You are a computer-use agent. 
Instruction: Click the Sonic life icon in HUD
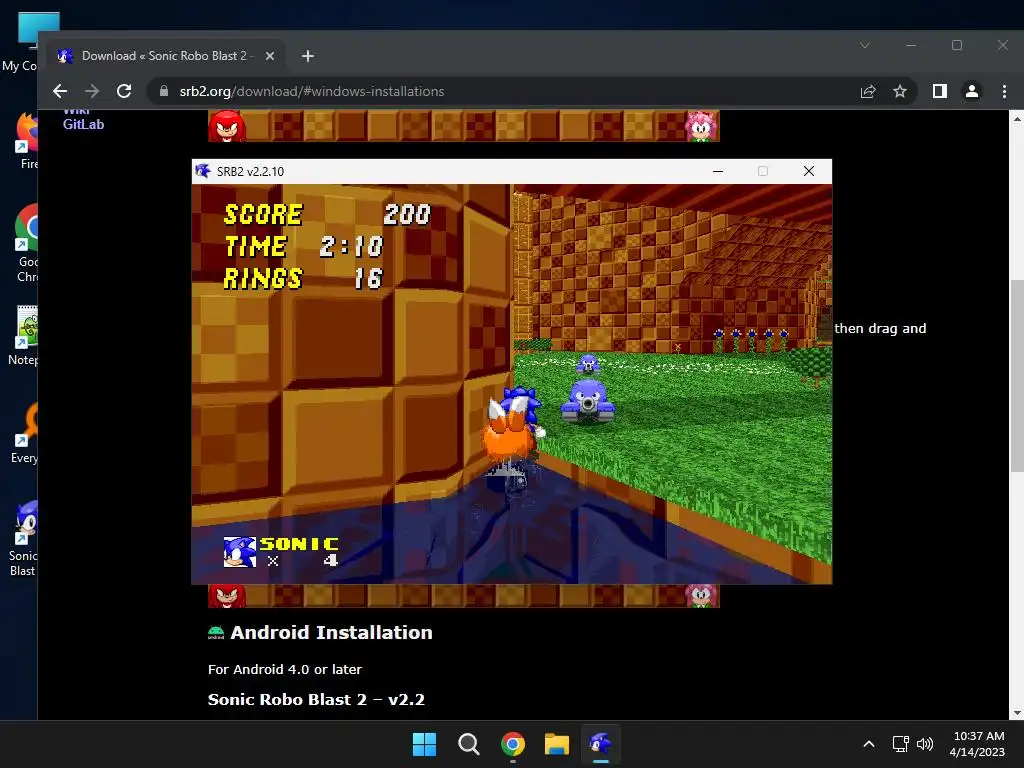coord(239,552)
